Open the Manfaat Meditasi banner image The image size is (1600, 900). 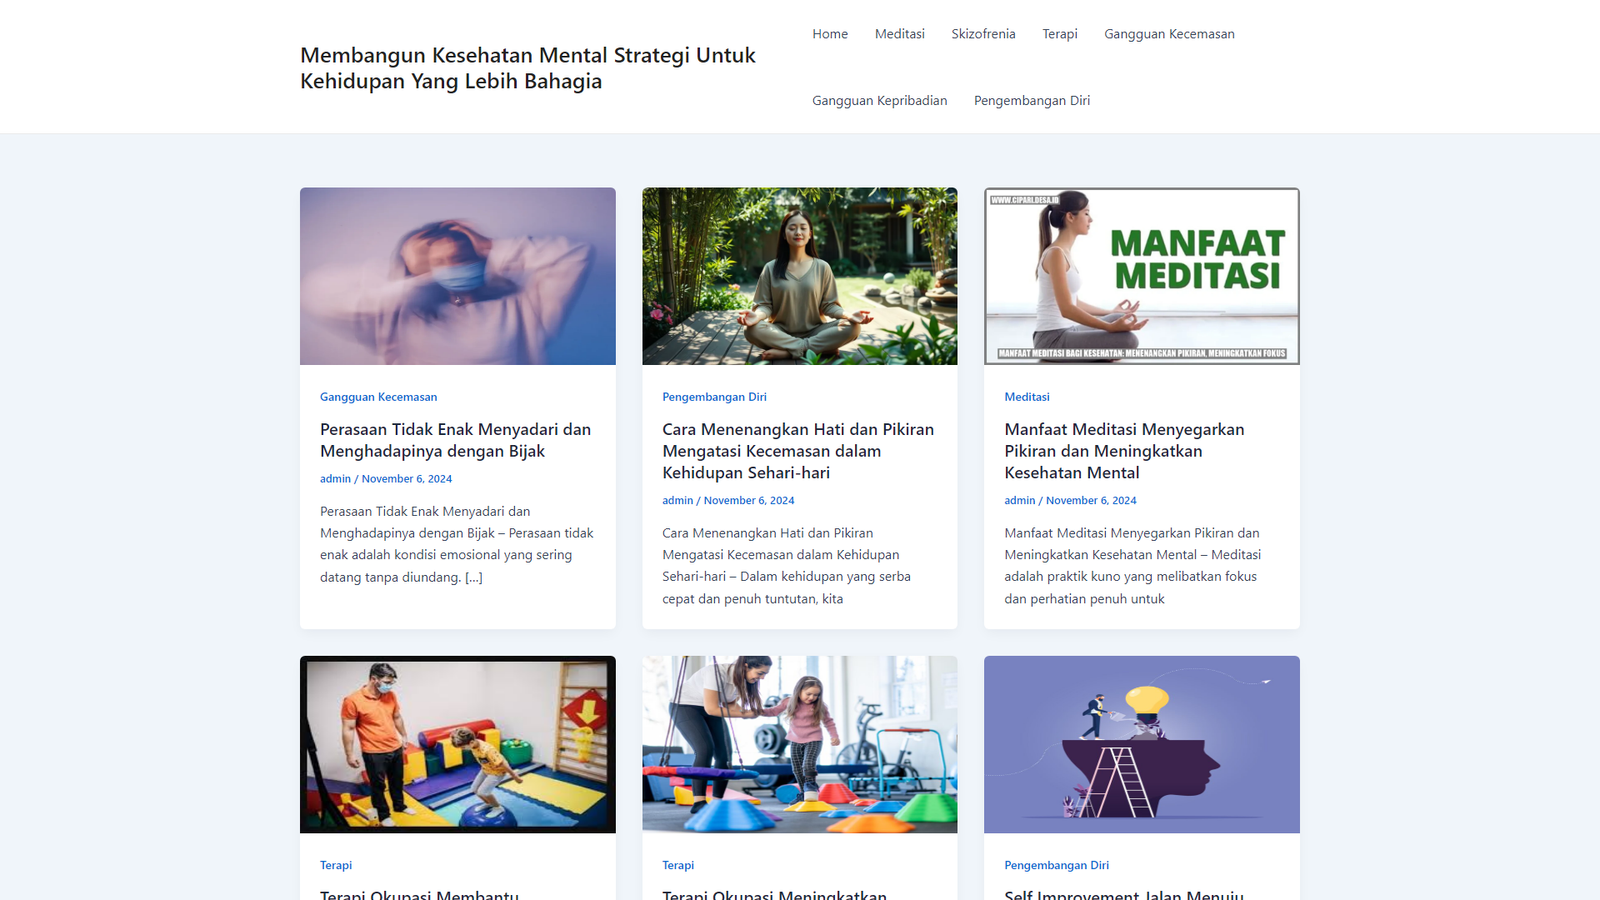coord(1142,276)
